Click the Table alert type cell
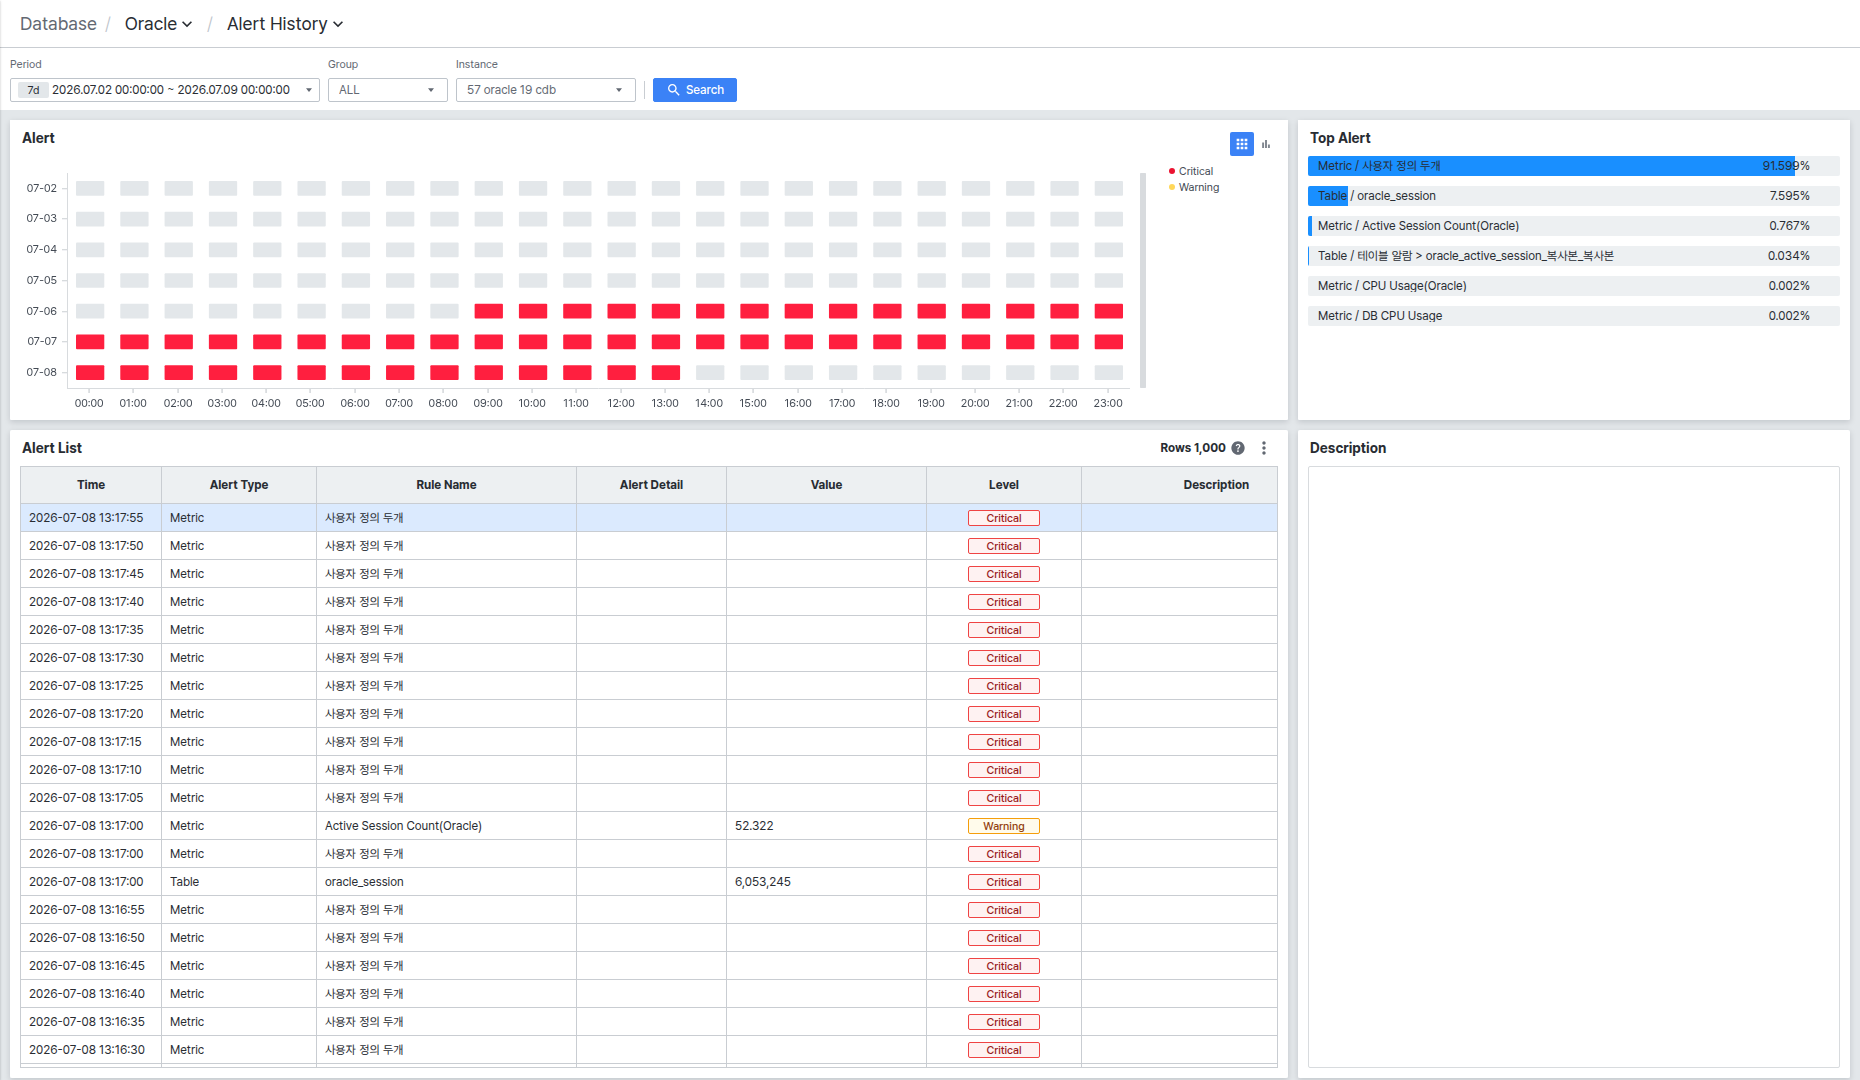This screenshot has height=1080, width=1860. click(x=239, y=882)
